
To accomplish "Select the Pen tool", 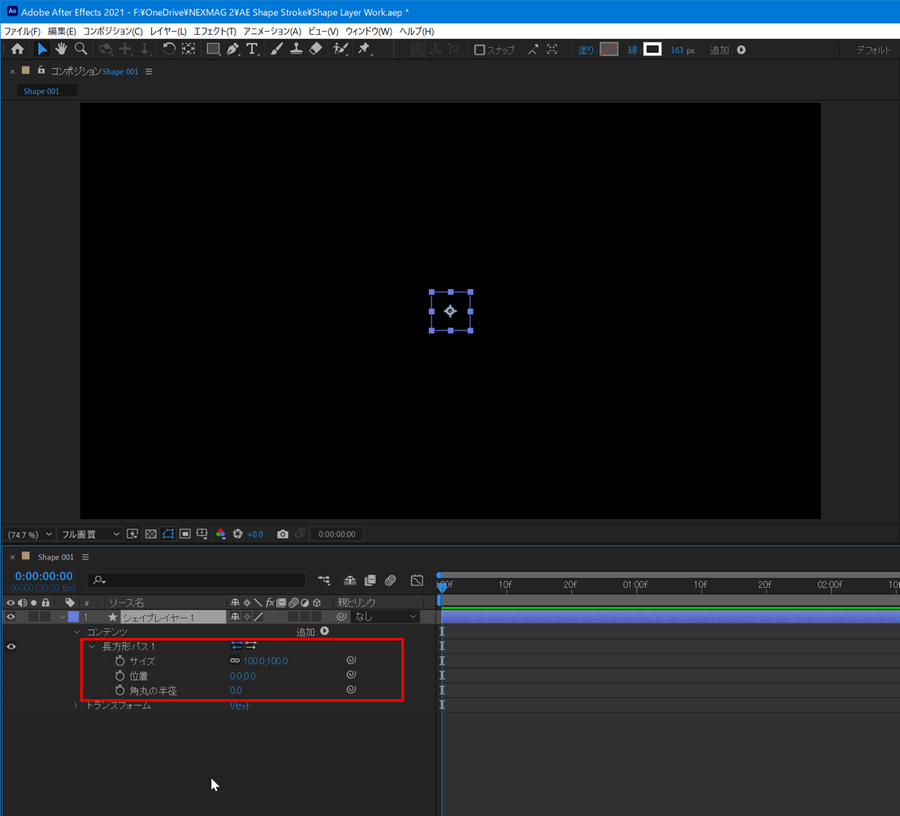I will (x=232, y=49).
